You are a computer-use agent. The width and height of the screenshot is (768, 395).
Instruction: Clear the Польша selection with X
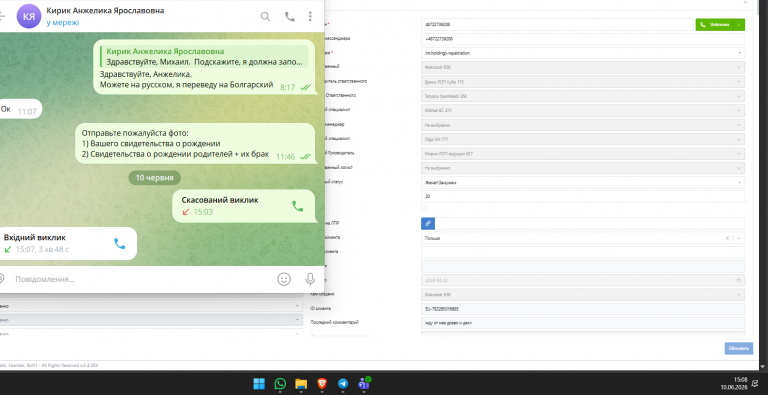point(727,238)
